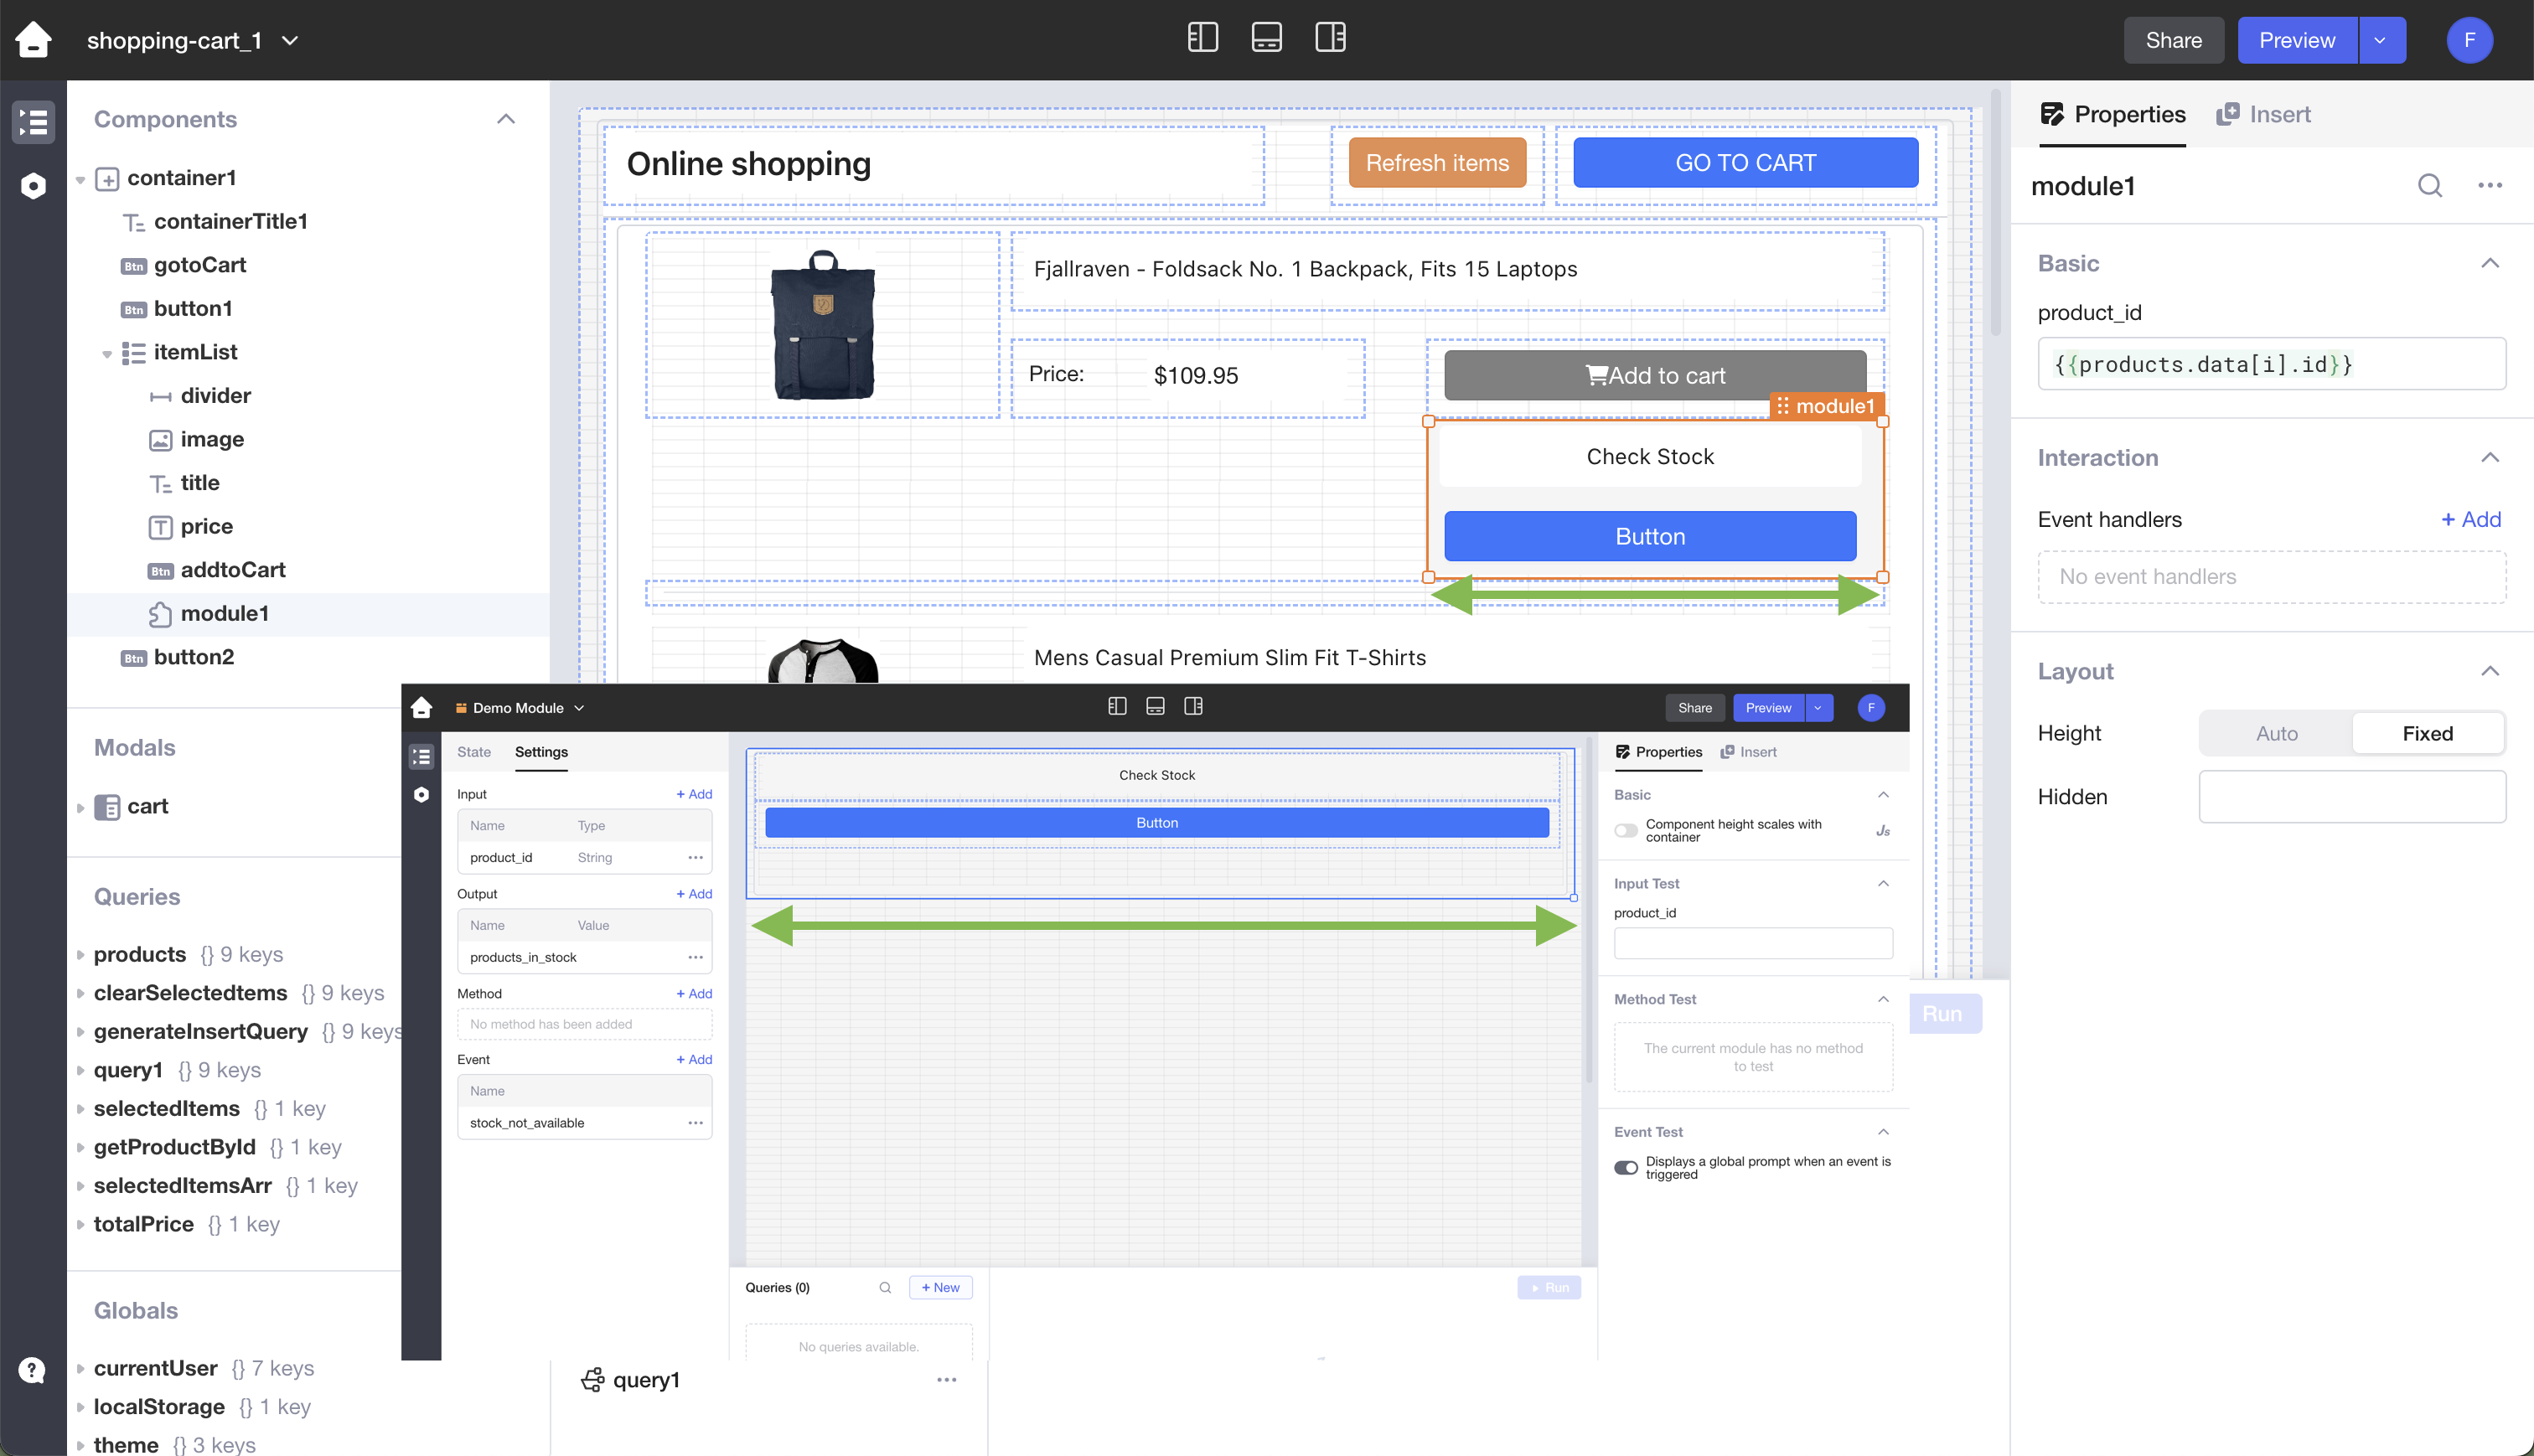Click the home icon in top bar
This screenshot has height=1456, width=2534.
pyautogui.click(x=33, y=40)
